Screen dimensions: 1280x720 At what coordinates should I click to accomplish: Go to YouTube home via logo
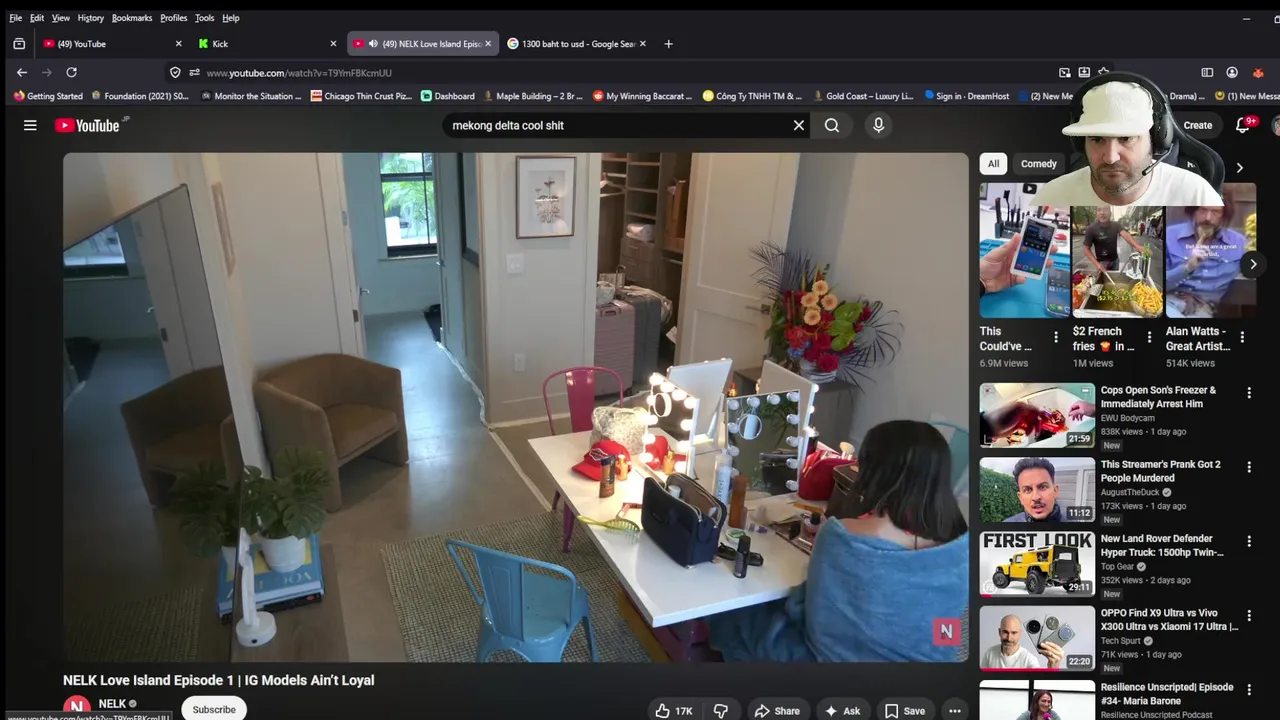pos(87,125)
